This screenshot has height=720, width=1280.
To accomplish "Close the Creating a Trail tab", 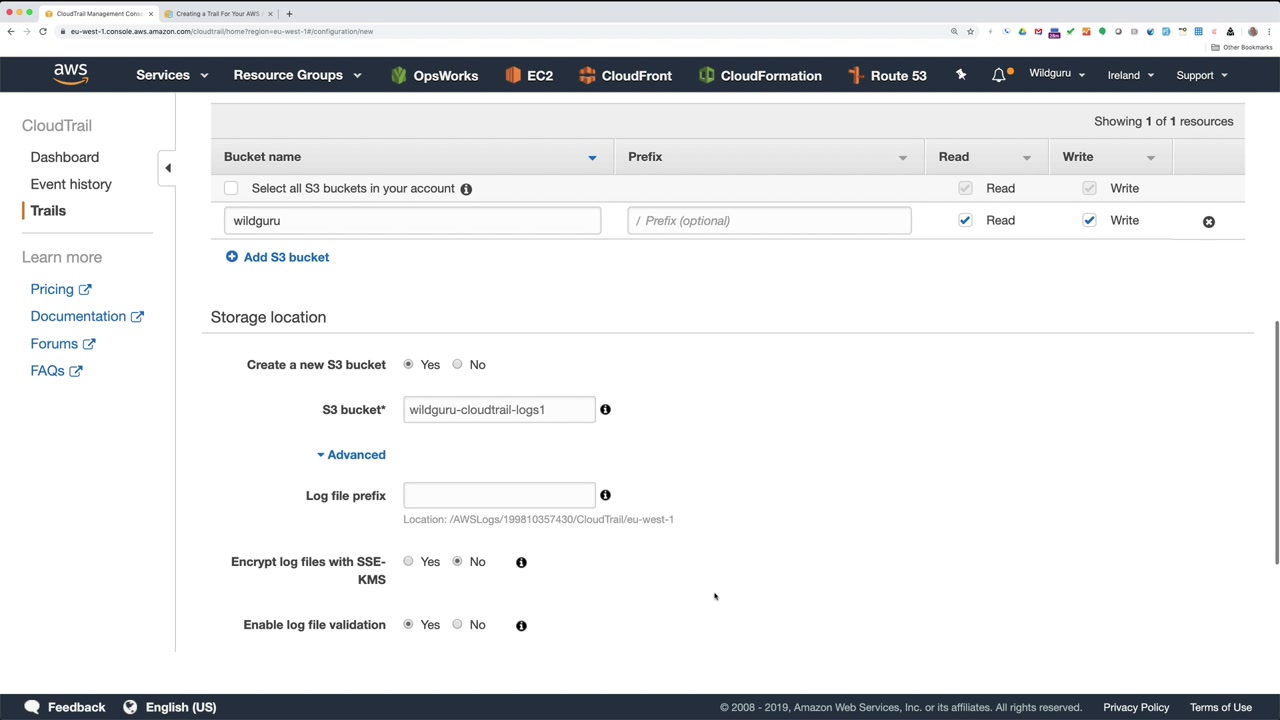I will coord(270,14).
